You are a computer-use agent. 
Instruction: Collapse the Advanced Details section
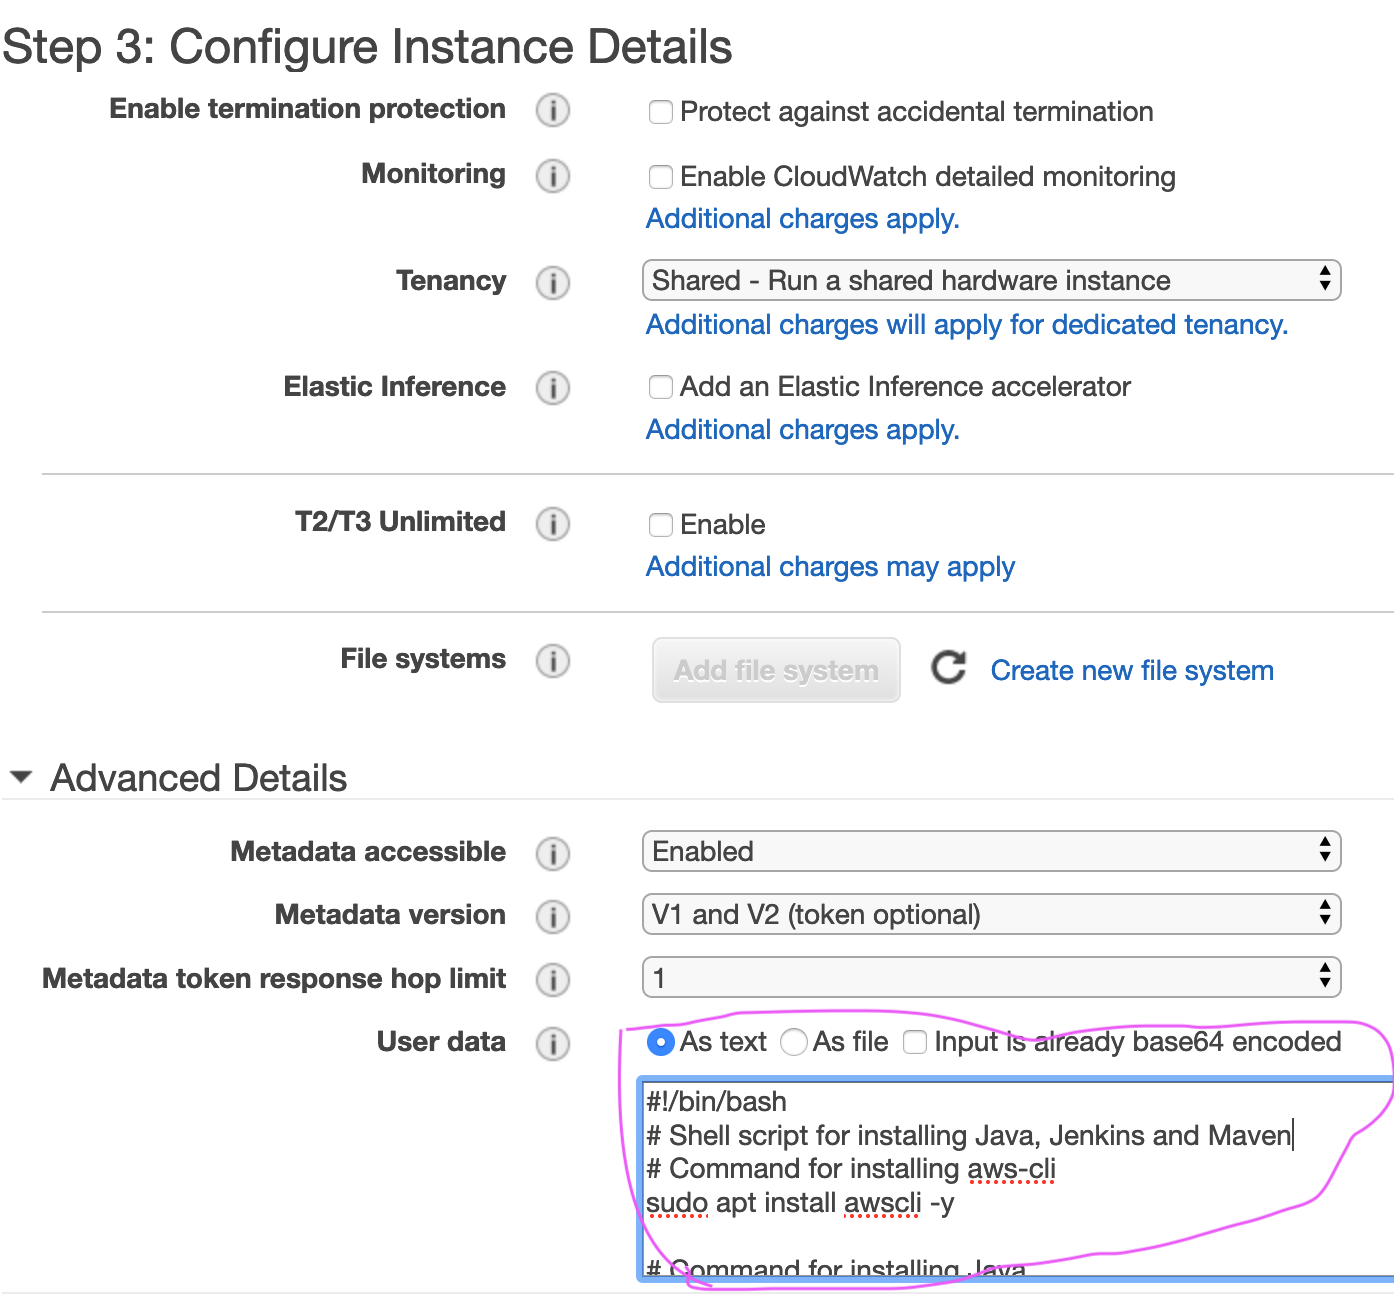point(21,777)
